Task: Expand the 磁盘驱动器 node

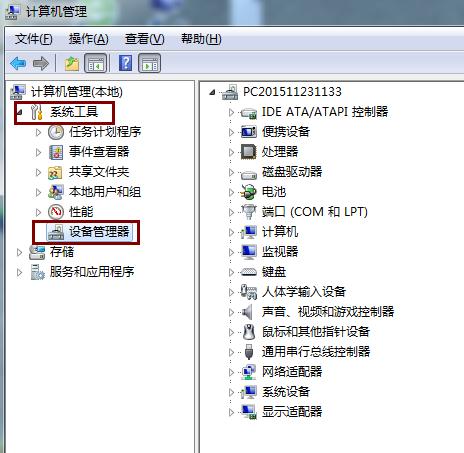Action: (231, 172)
